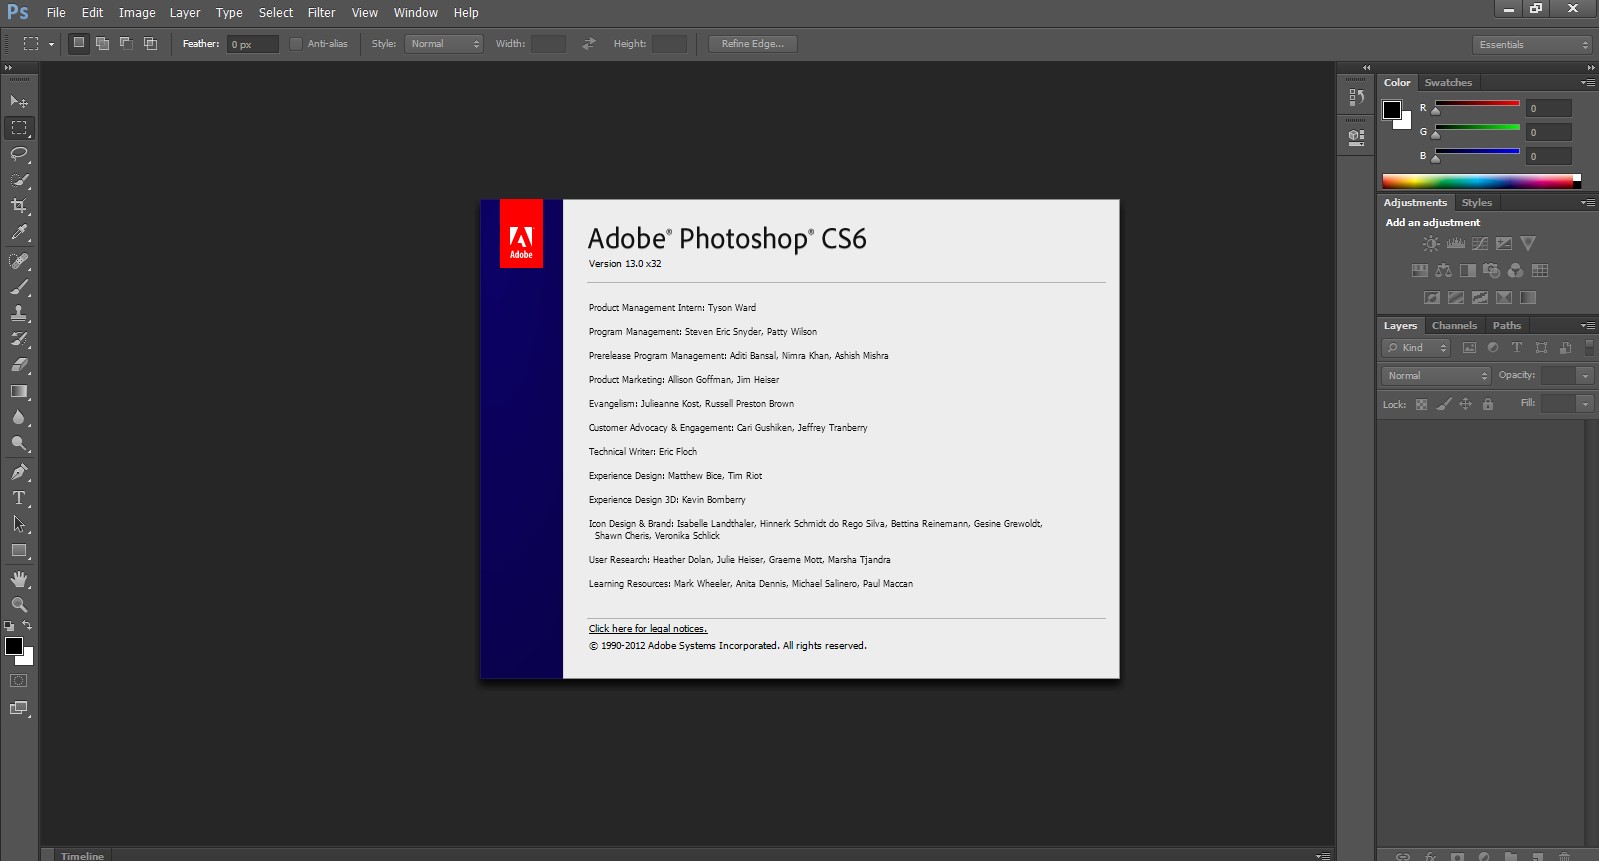Open the Color panel flyout menu
This screenshot has width=1599, height=861.
click(1587, 83)
